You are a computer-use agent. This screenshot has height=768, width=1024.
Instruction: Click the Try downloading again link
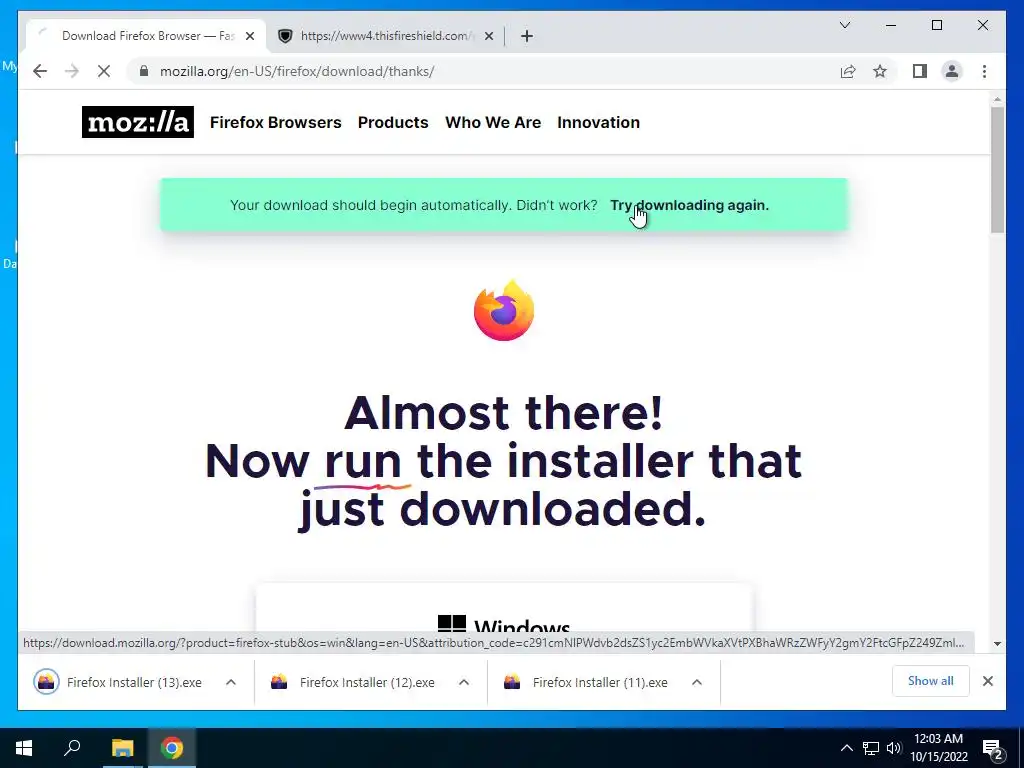coord(690,205)
